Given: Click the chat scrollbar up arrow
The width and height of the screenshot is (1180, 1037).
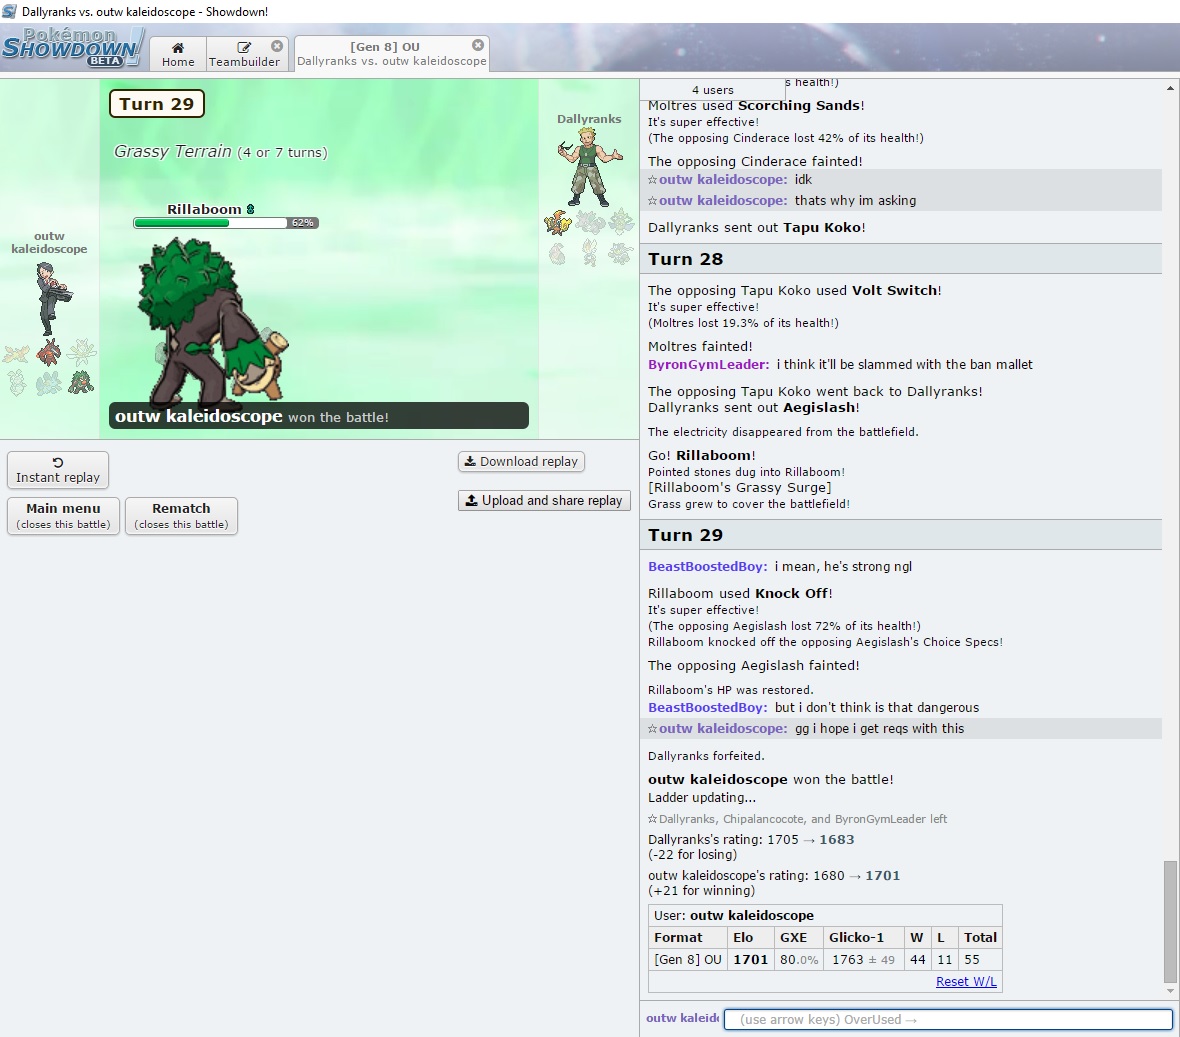Looking at the screenshot, I should point(1169,87).
